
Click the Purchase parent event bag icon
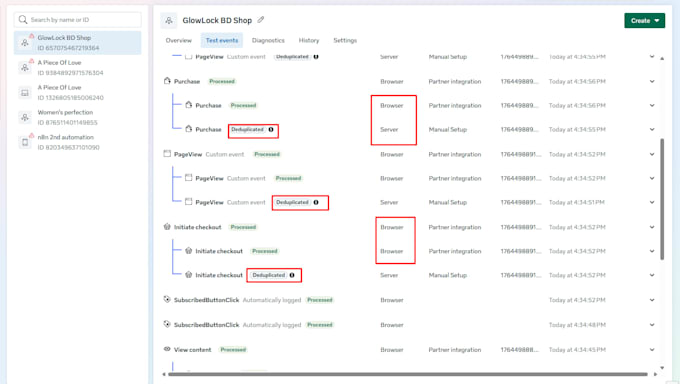coord(167,81)
